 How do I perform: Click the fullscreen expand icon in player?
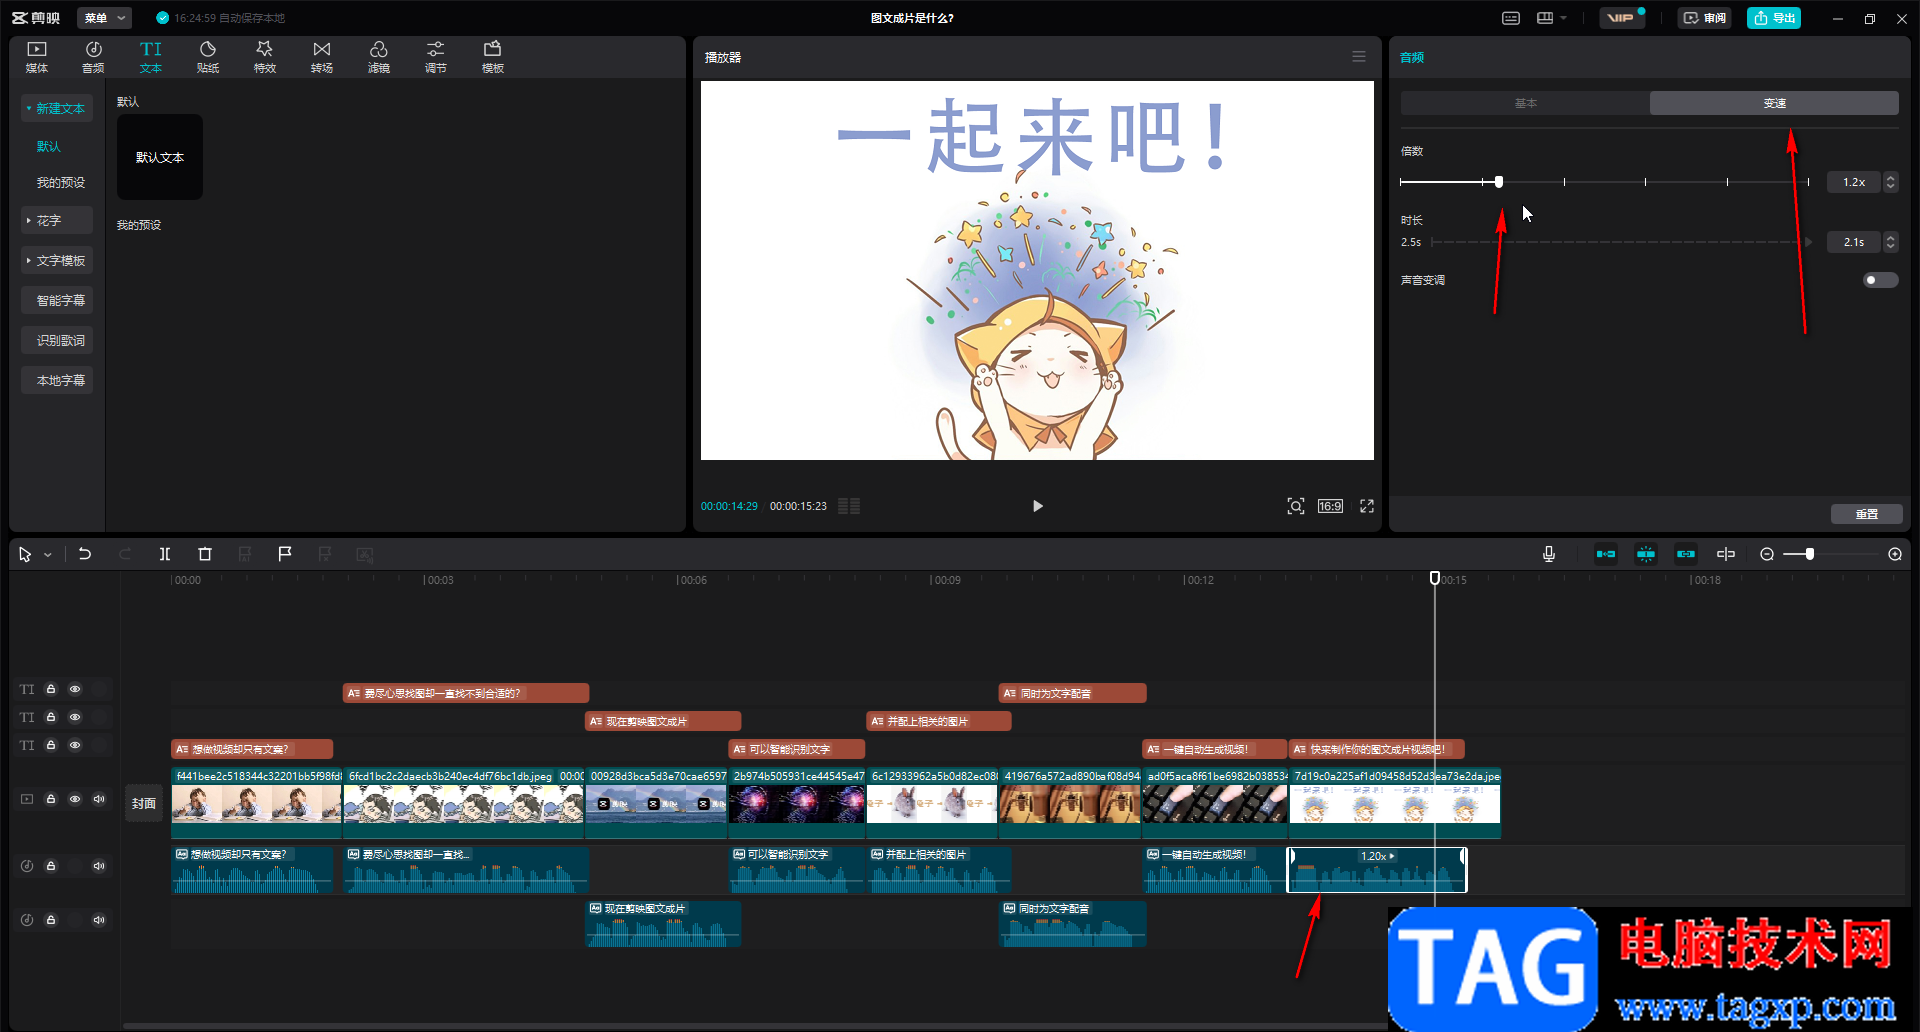pos(1367,506)
